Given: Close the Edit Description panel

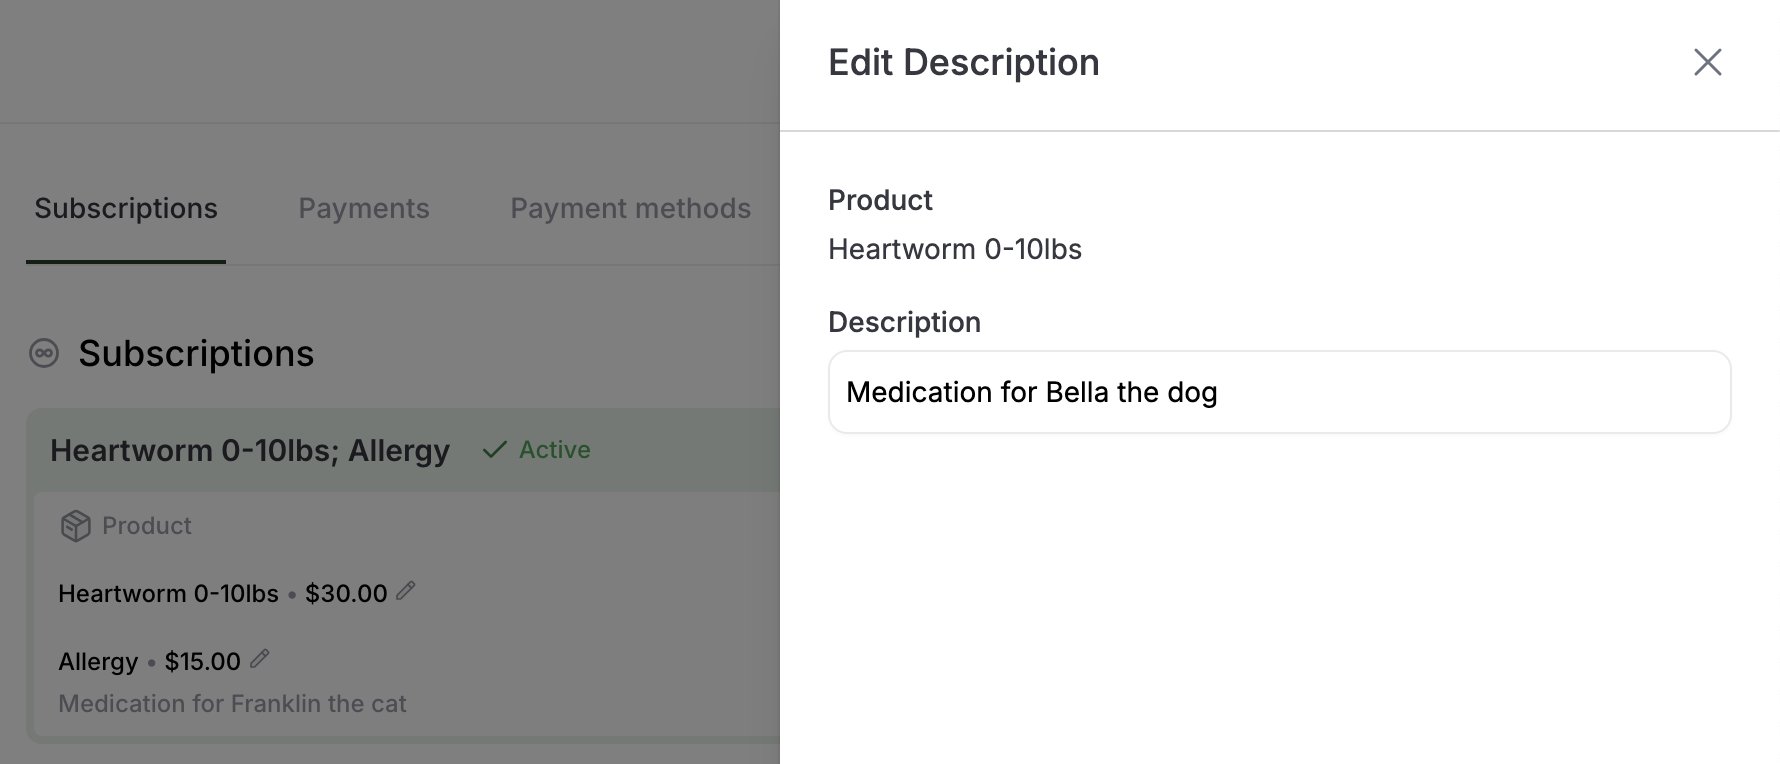Looking at the screenshot, I should point(1708,62).
